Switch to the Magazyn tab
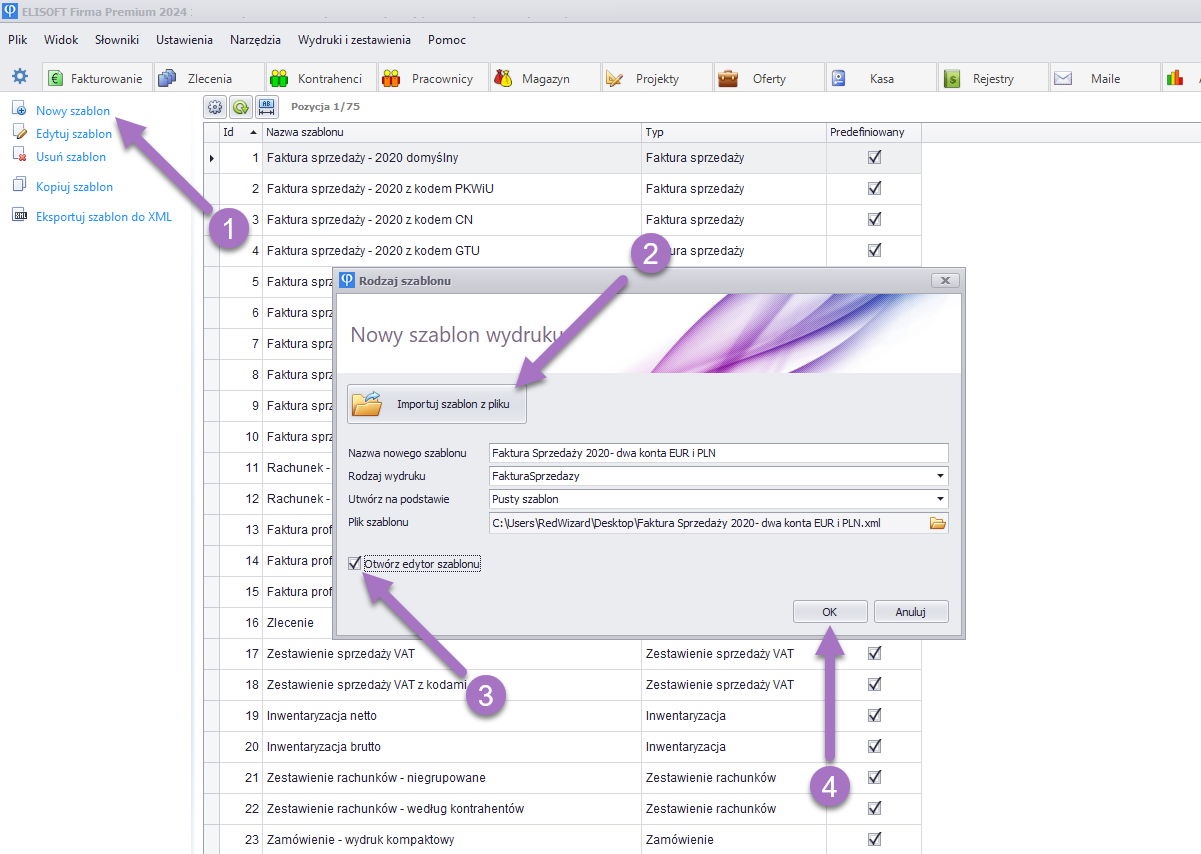 (x=544, y=78)
